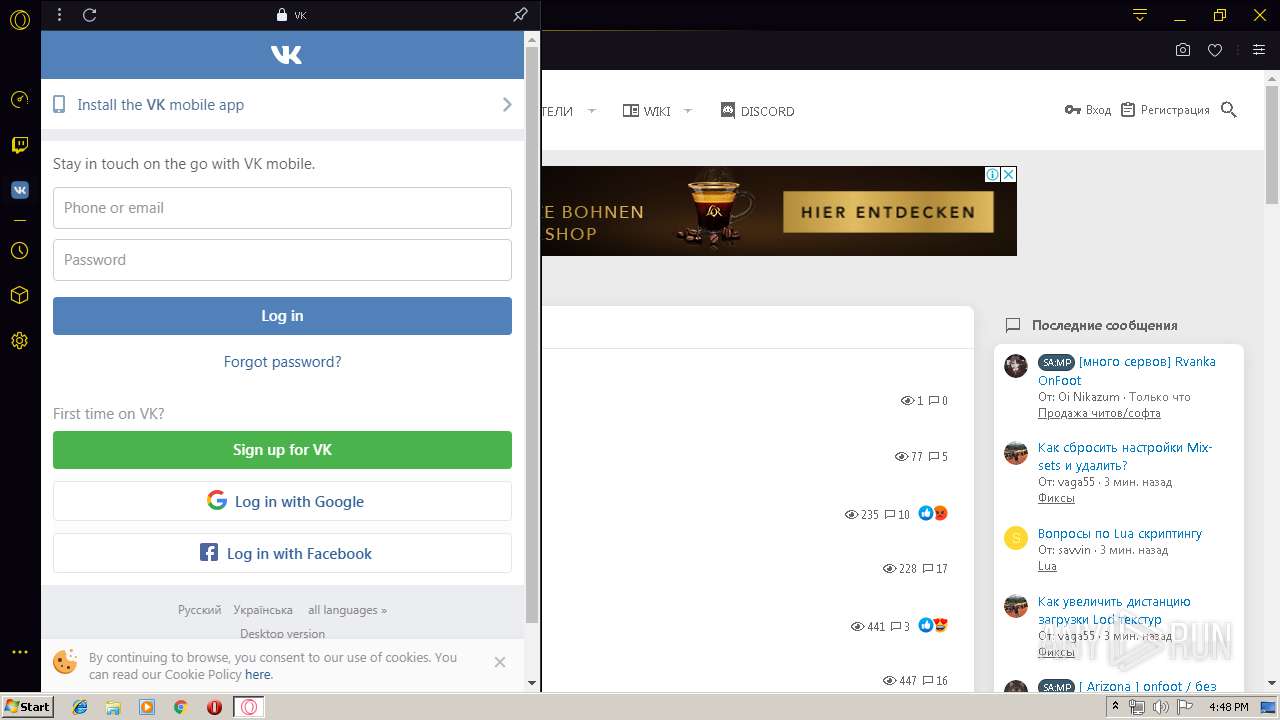Open sidebar setup three-dots at bottom
1280x720 pixels.
pyautogui.click(x=19, y=652)
